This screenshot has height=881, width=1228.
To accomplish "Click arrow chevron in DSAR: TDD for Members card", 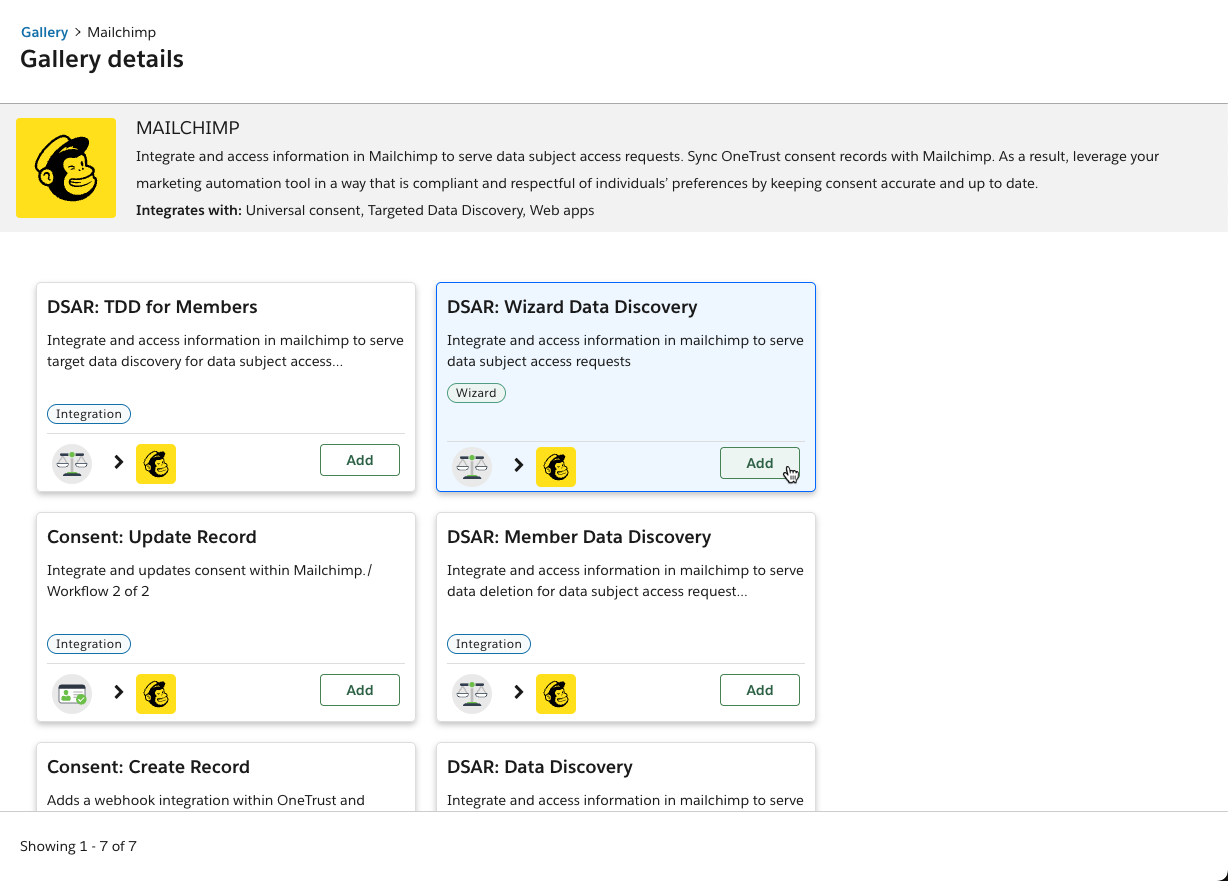I will 118,463.
